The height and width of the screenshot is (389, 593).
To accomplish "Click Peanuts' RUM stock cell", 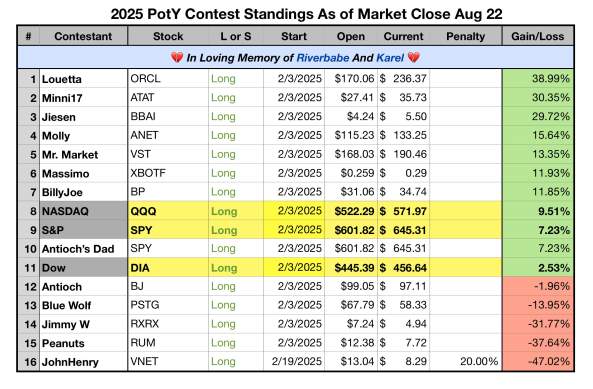I will [x=168, y=343].
